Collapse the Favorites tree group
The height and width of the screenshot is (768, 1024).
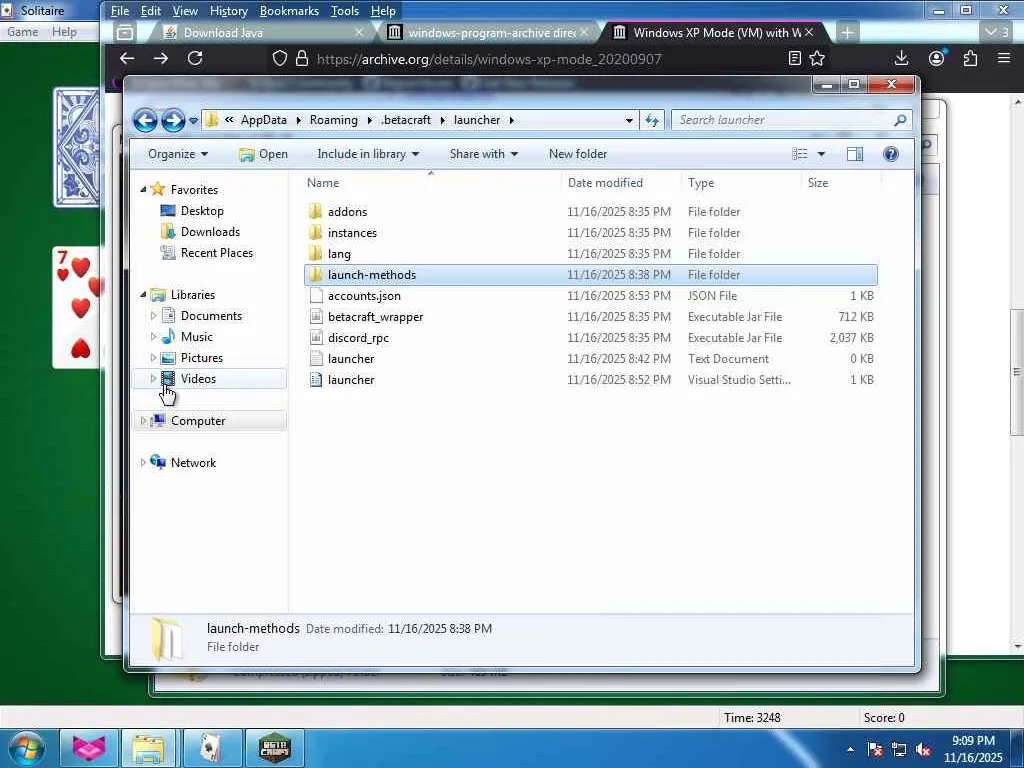(x=143, y=189)
